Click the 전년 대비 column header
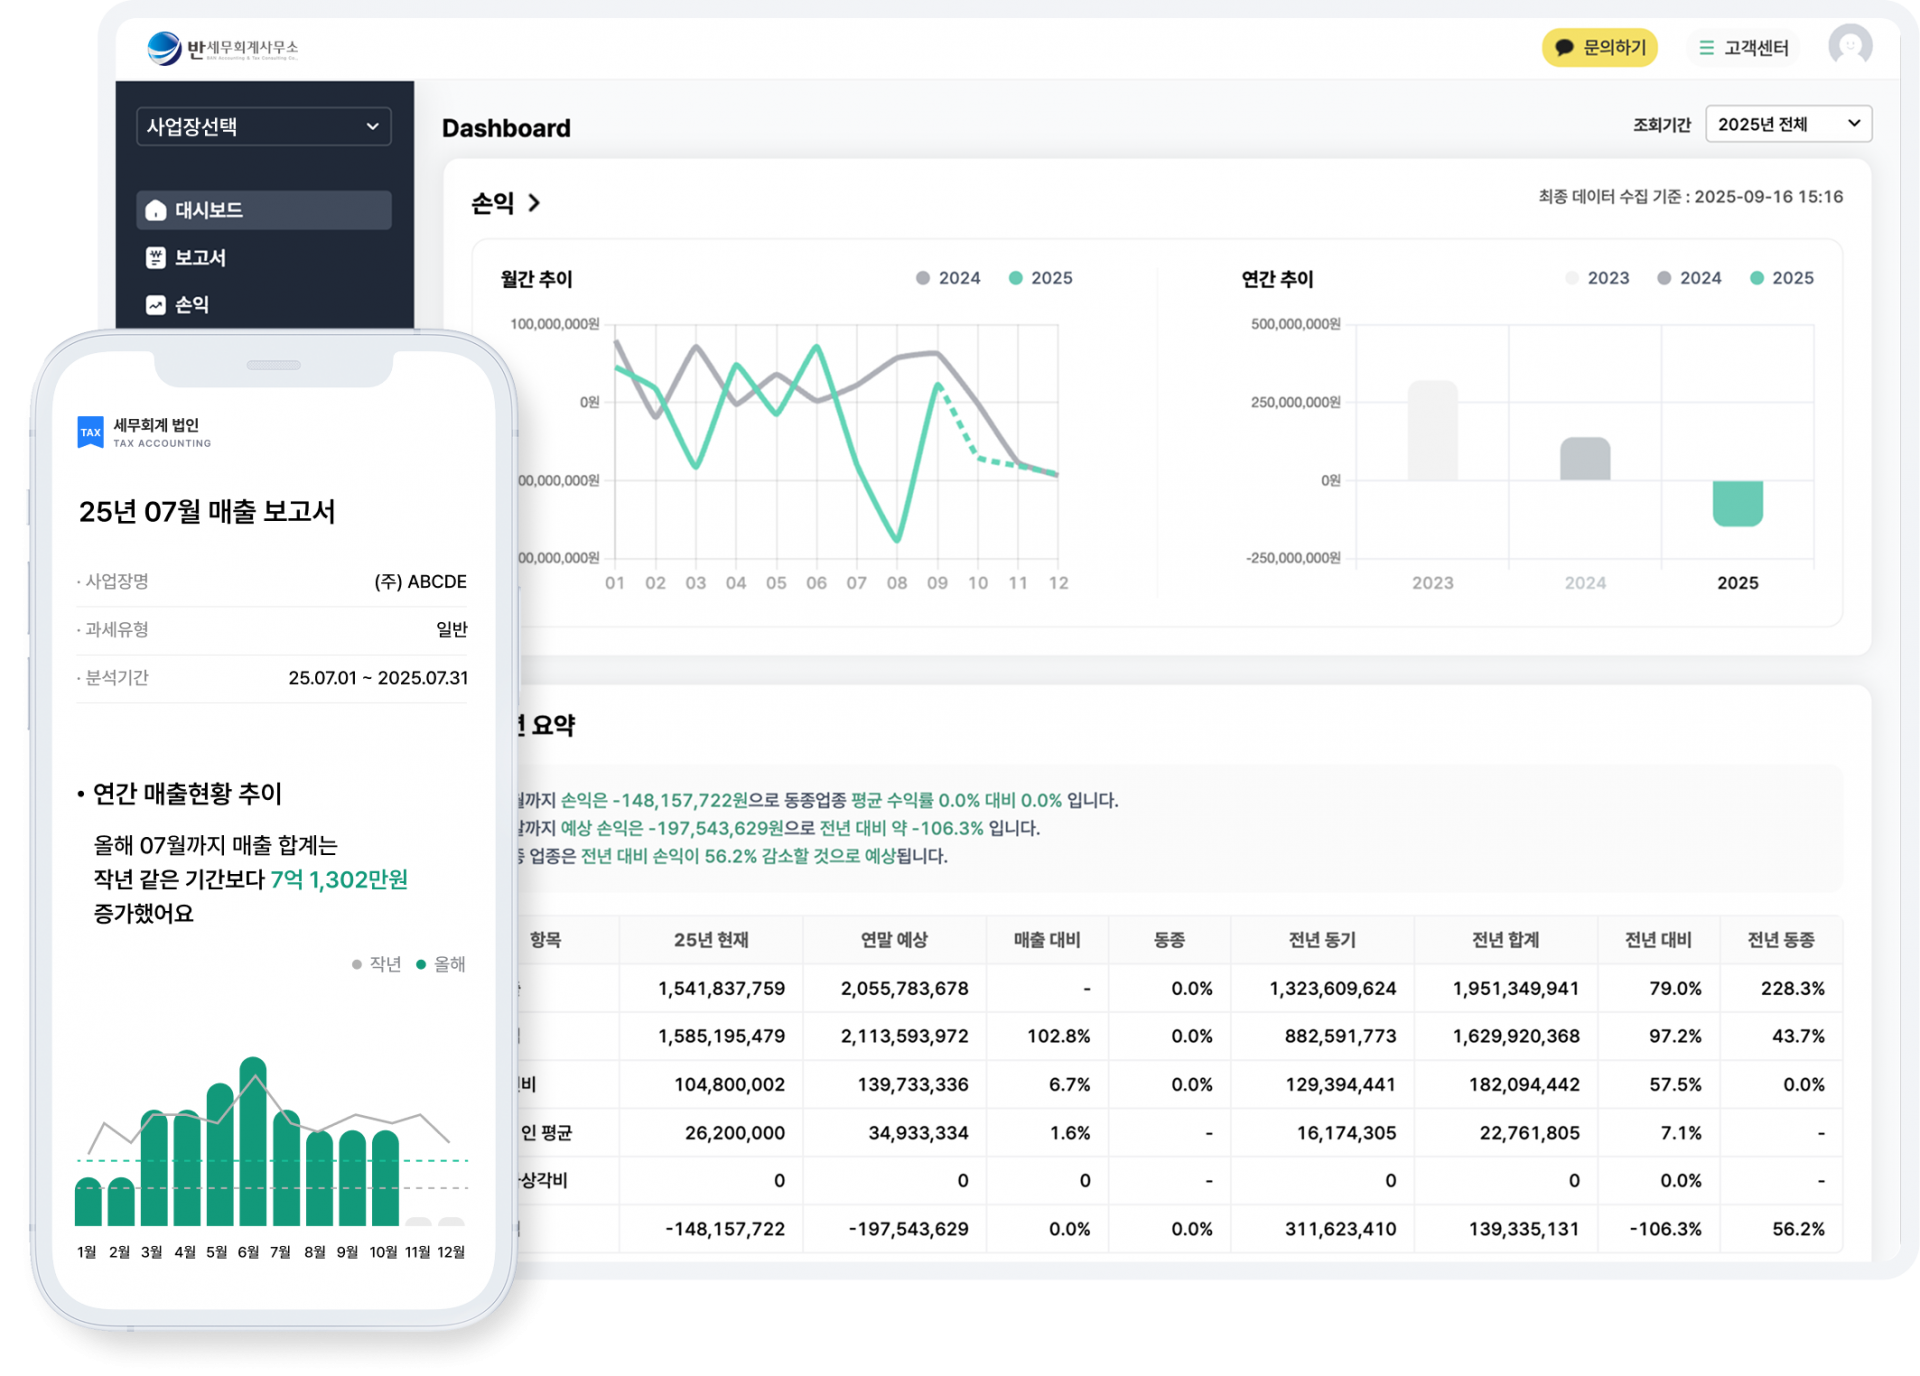The width and height of the screenshot is (1920, 1376). tap(1658, 939)
